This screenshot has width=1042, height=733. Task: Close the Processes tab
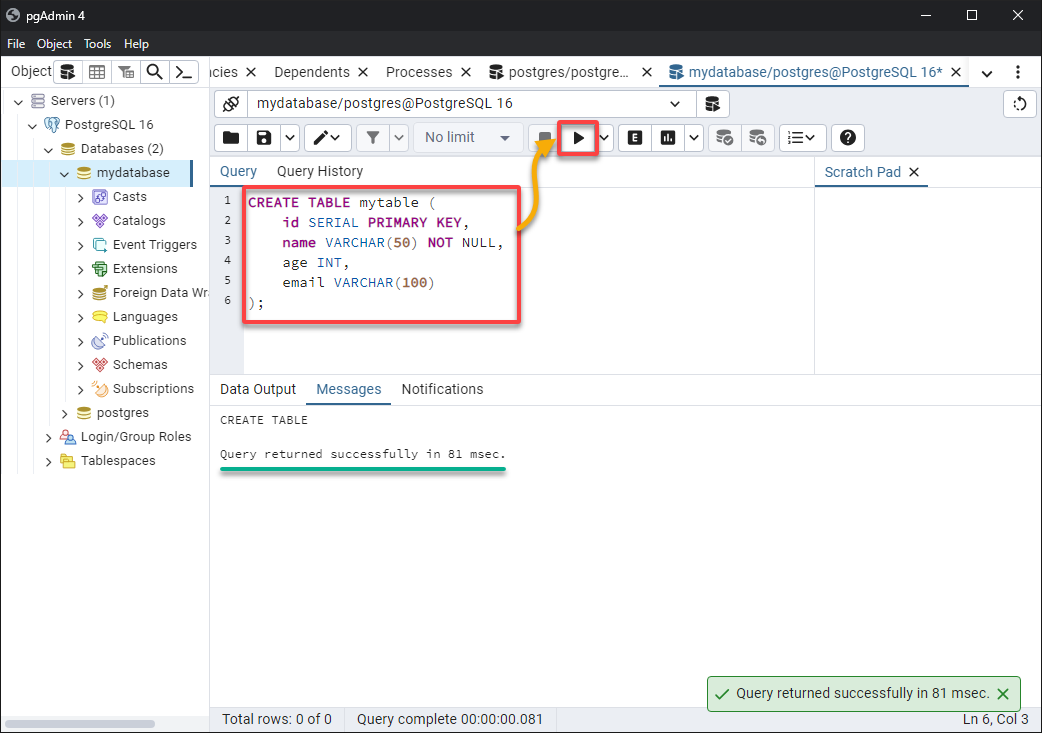466,72
